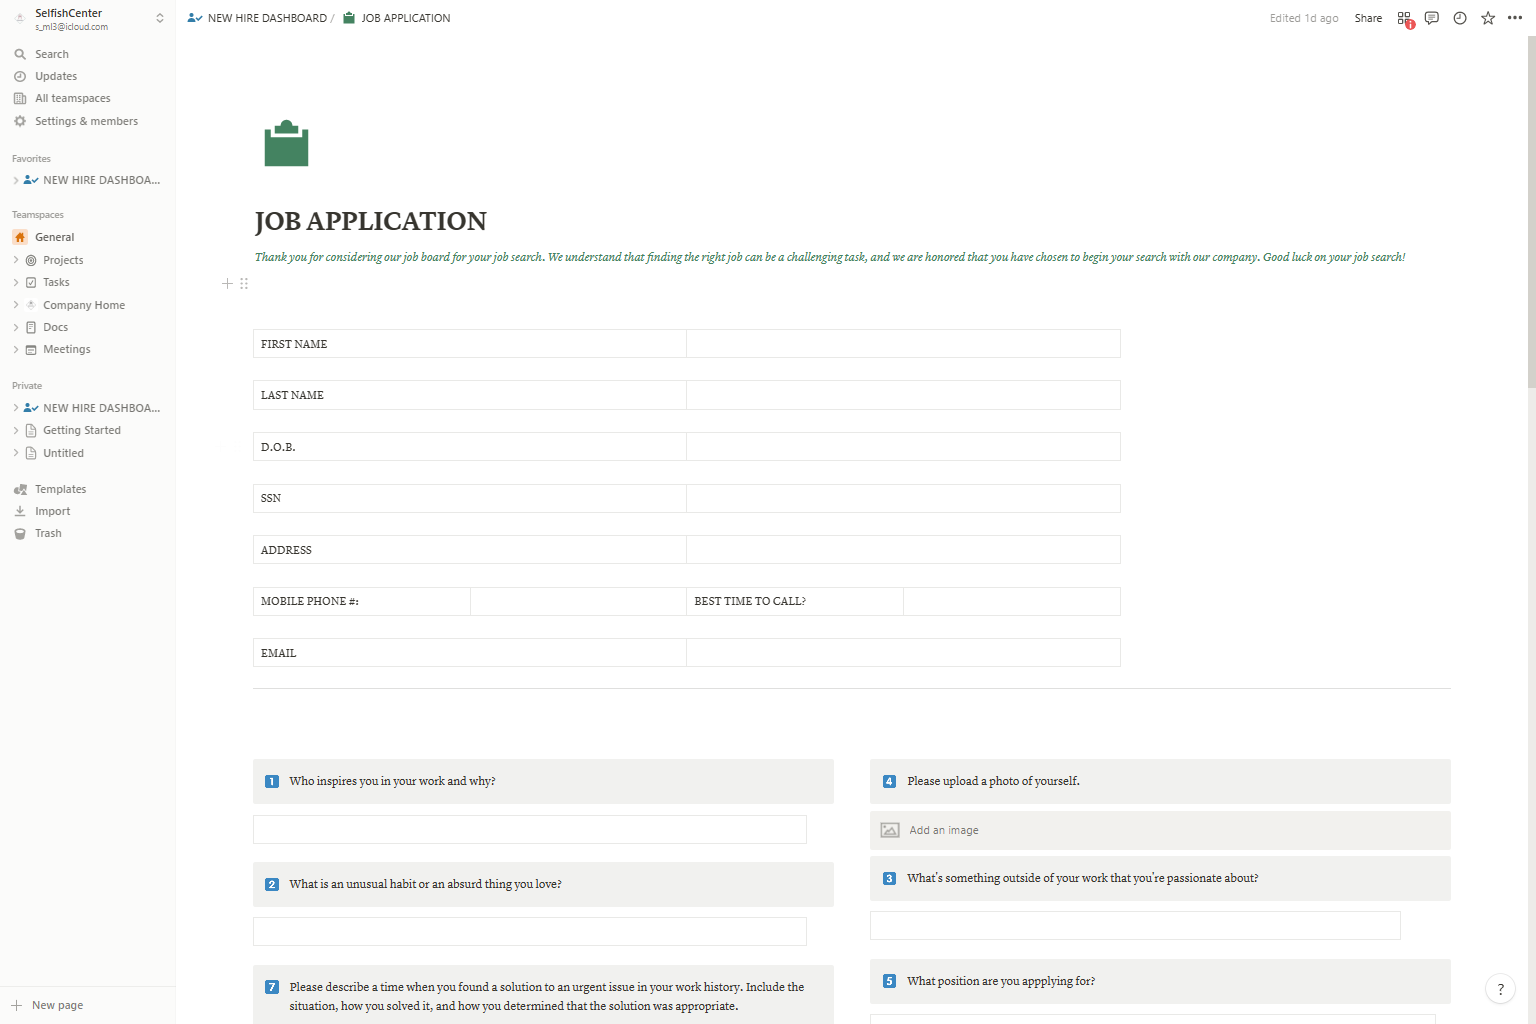Expand NEW HIRE DASHBOA... under Private
Screen dimensions: 1536x1024
(x=16, y=408)
